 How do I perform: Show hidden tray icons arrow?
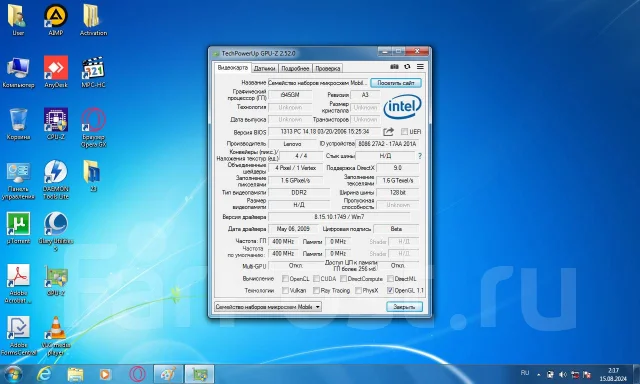click(x=539, y=374)
